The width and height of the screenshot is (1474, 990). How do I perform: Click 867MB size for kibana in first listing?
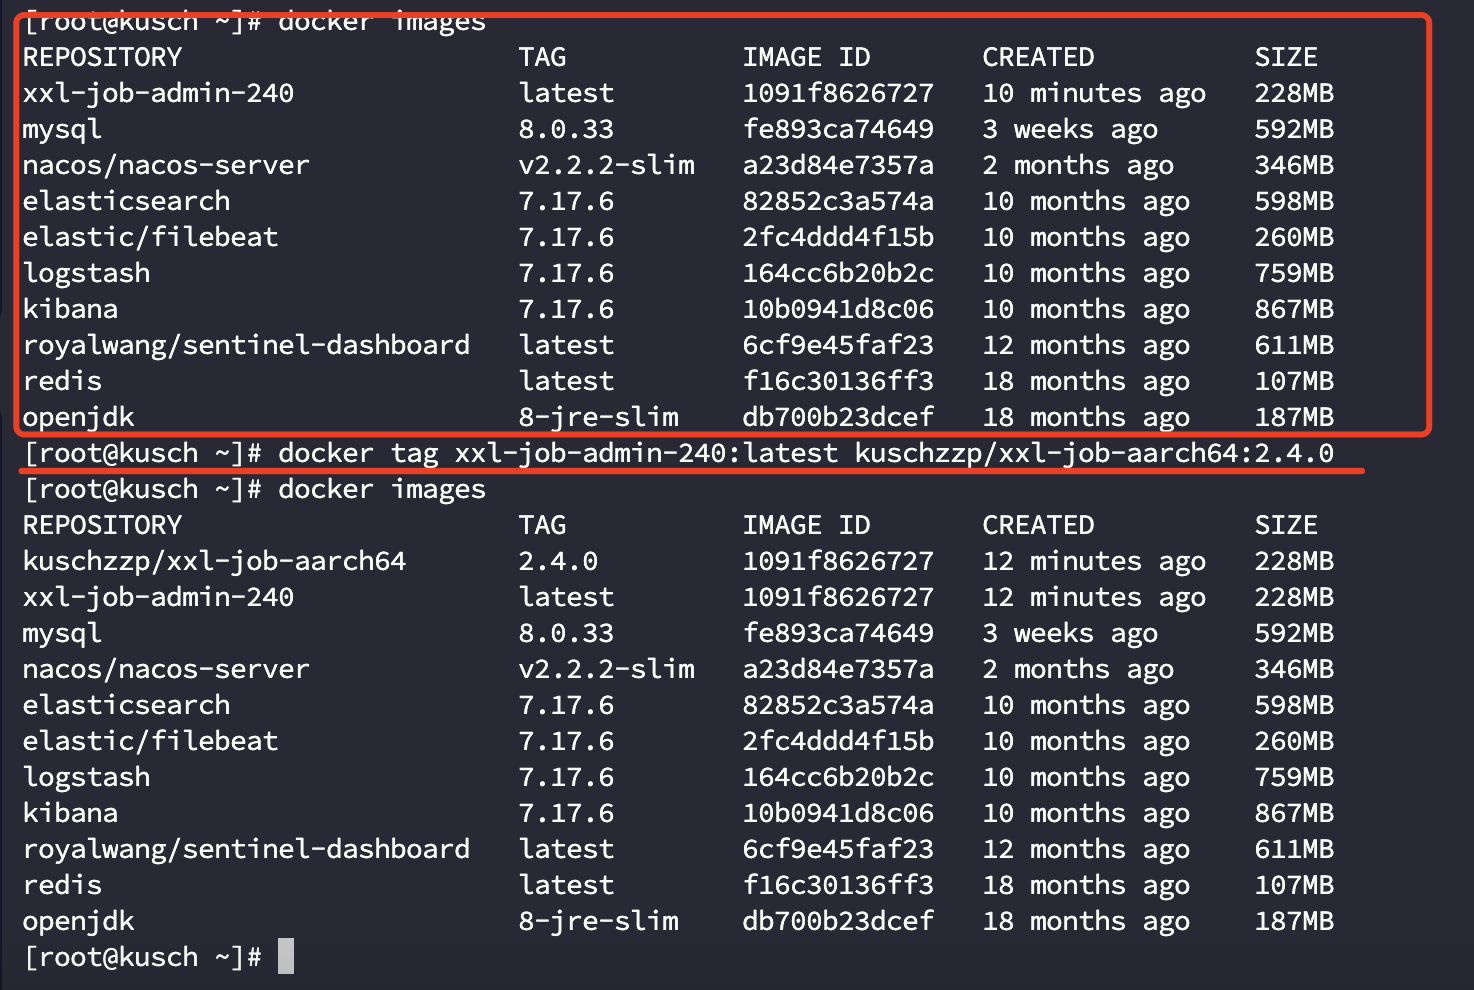1294,309
